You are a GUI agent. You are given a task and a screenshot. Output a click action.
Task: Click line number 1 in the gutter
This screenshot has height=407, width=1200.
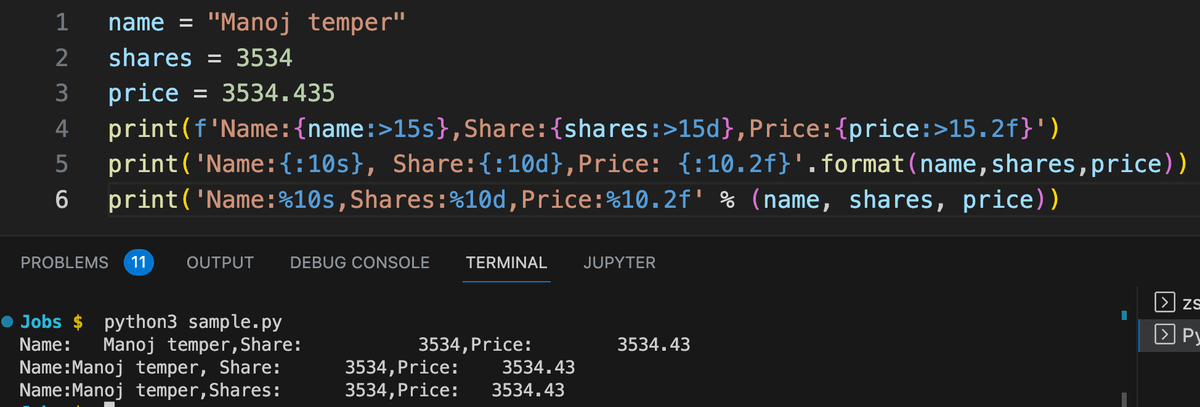(60, 22)
